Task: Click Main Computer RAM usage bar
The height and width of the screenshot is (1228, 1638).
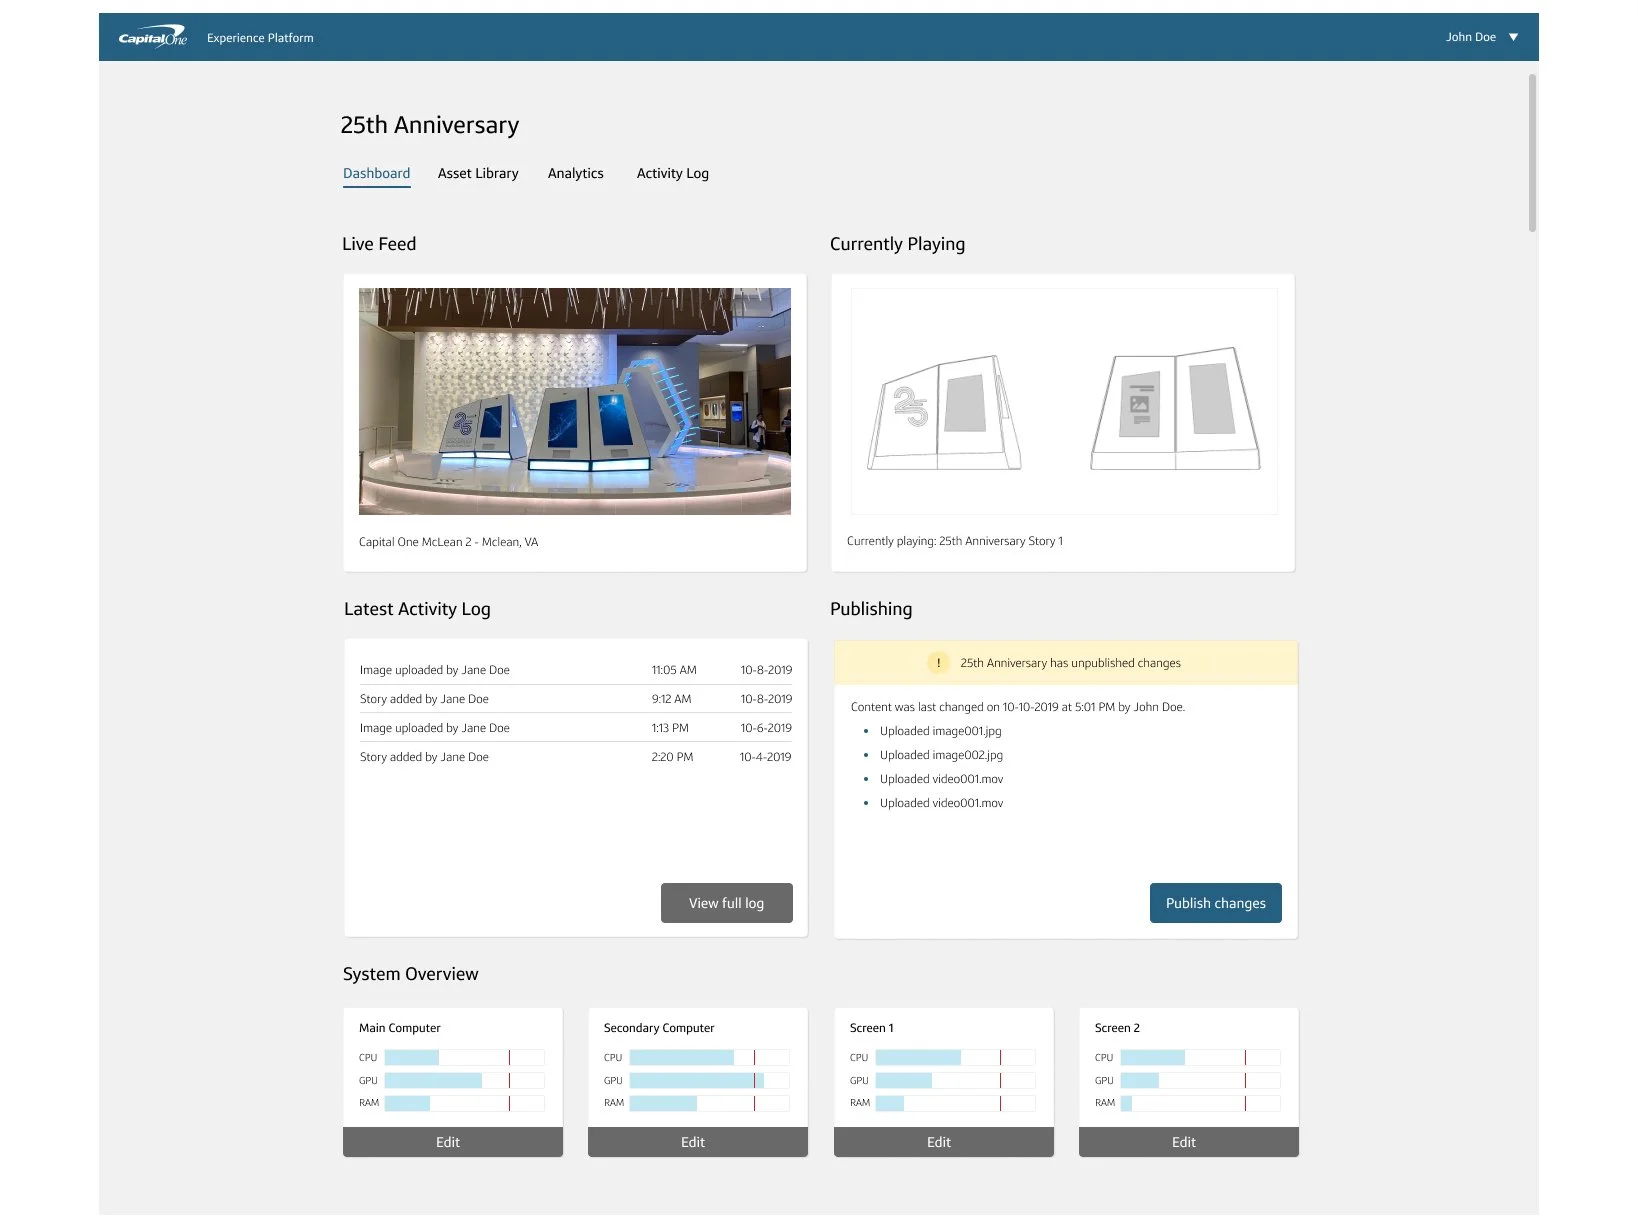Action: pos(464,1103)
